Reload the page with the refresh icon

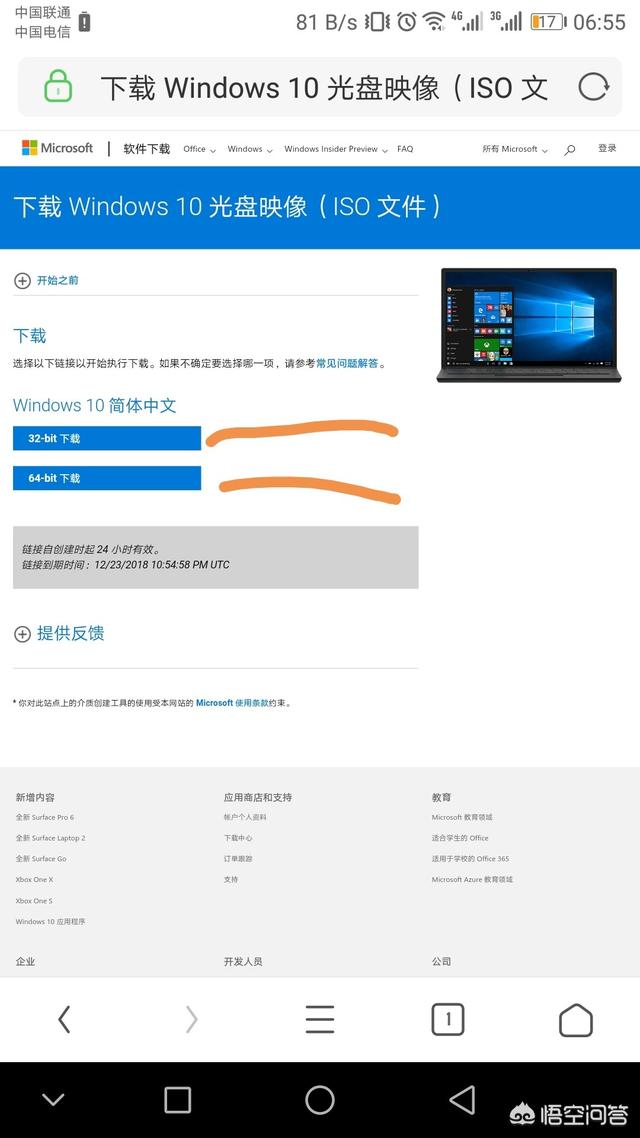click(x=594, y=87)
